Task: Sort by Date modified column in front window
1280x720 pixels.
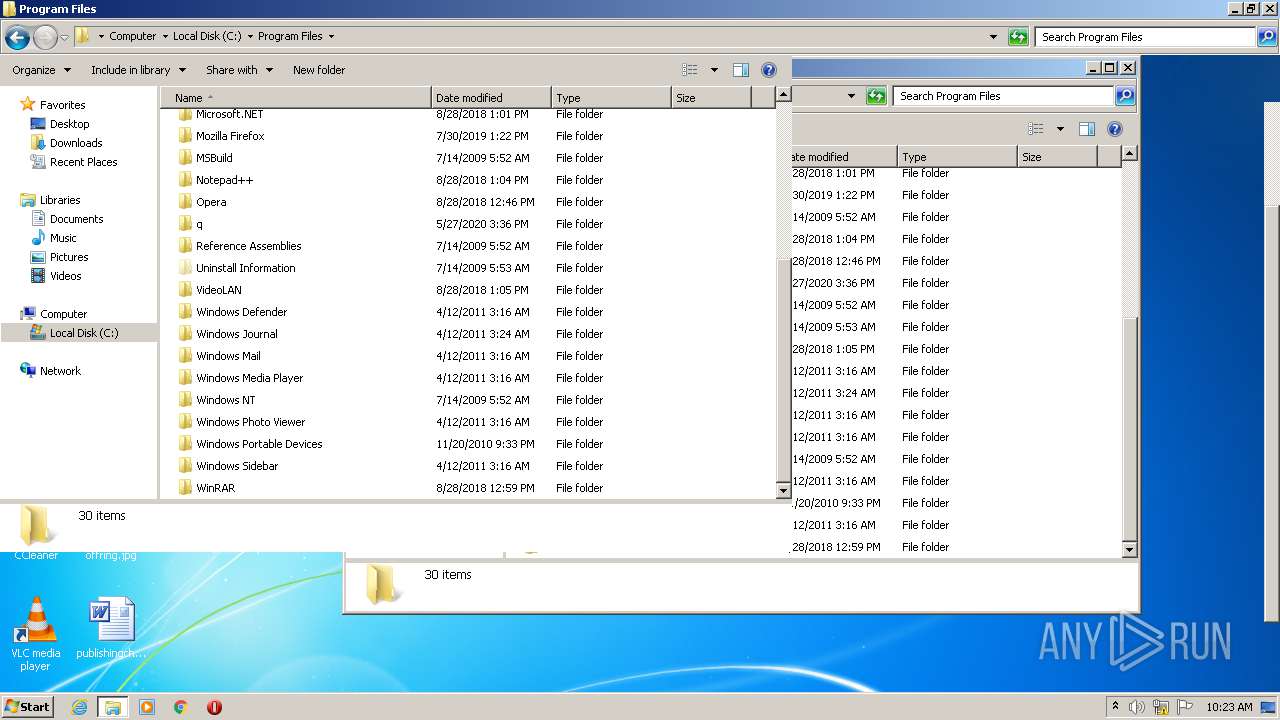Action: pyautogui.click(x=491, y=98)
